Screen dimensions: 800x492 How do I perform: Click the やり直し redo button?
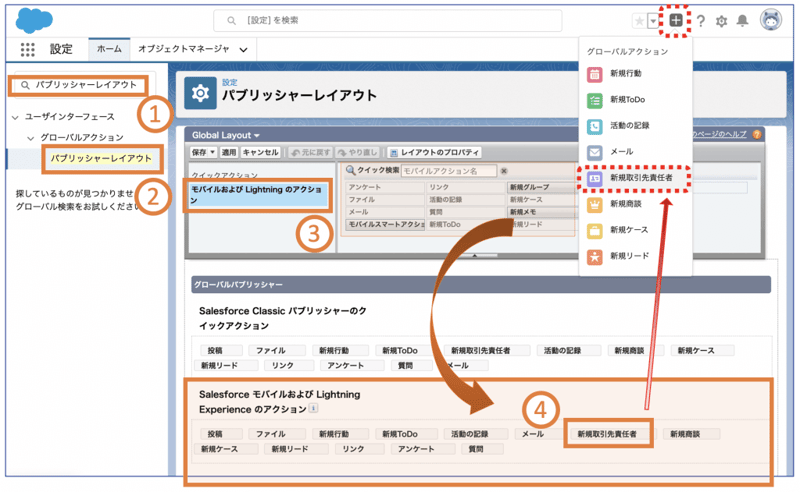coord(358,152)
